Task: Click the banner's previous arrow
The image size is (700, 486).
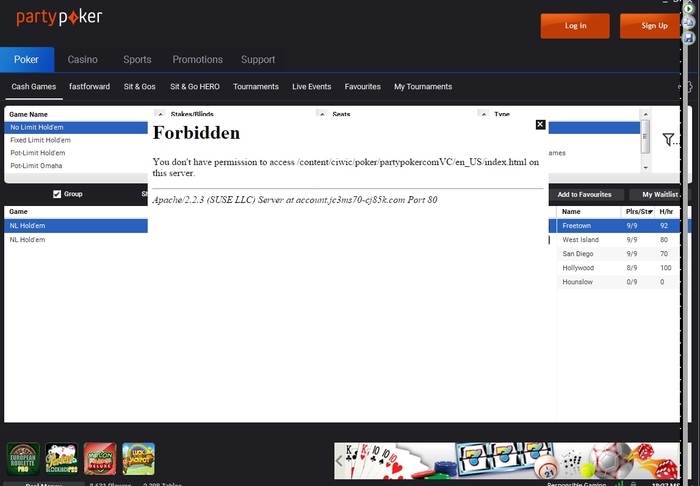Action: click(x=339, y=461)
